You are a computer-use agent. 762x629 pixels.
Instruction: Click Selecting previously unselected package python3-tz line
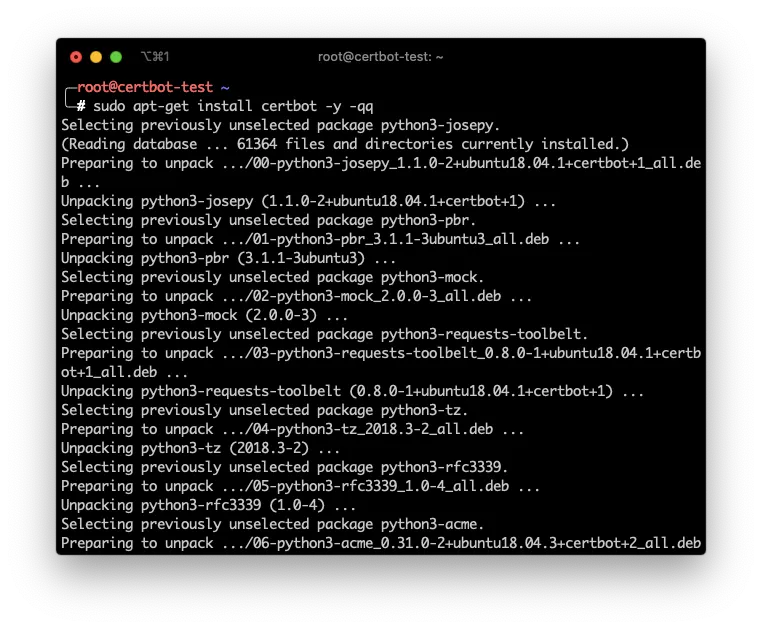264,410
